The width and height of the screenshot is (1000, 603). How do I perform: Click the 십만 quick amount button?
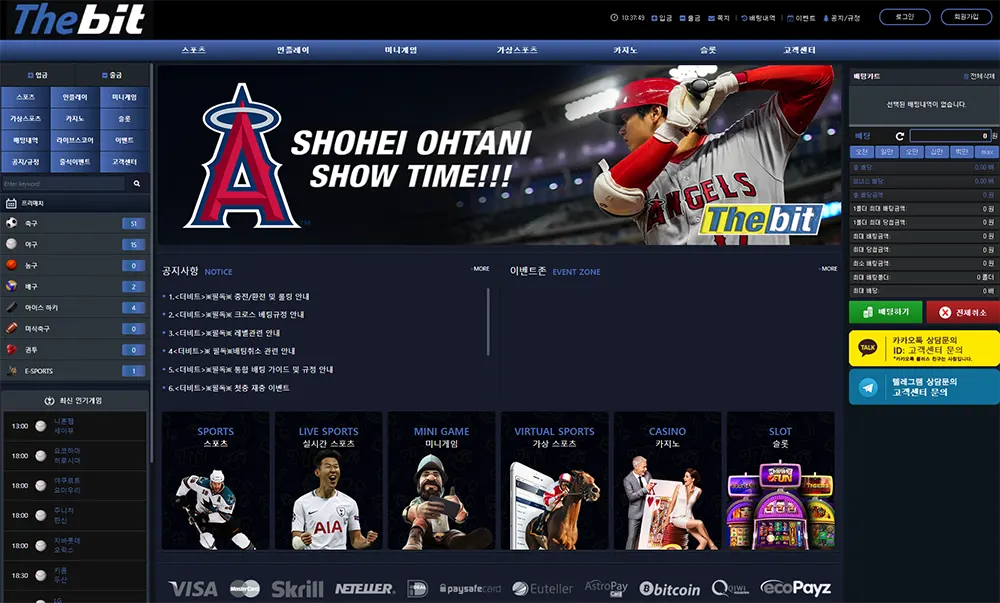click(x=937, y=152)
